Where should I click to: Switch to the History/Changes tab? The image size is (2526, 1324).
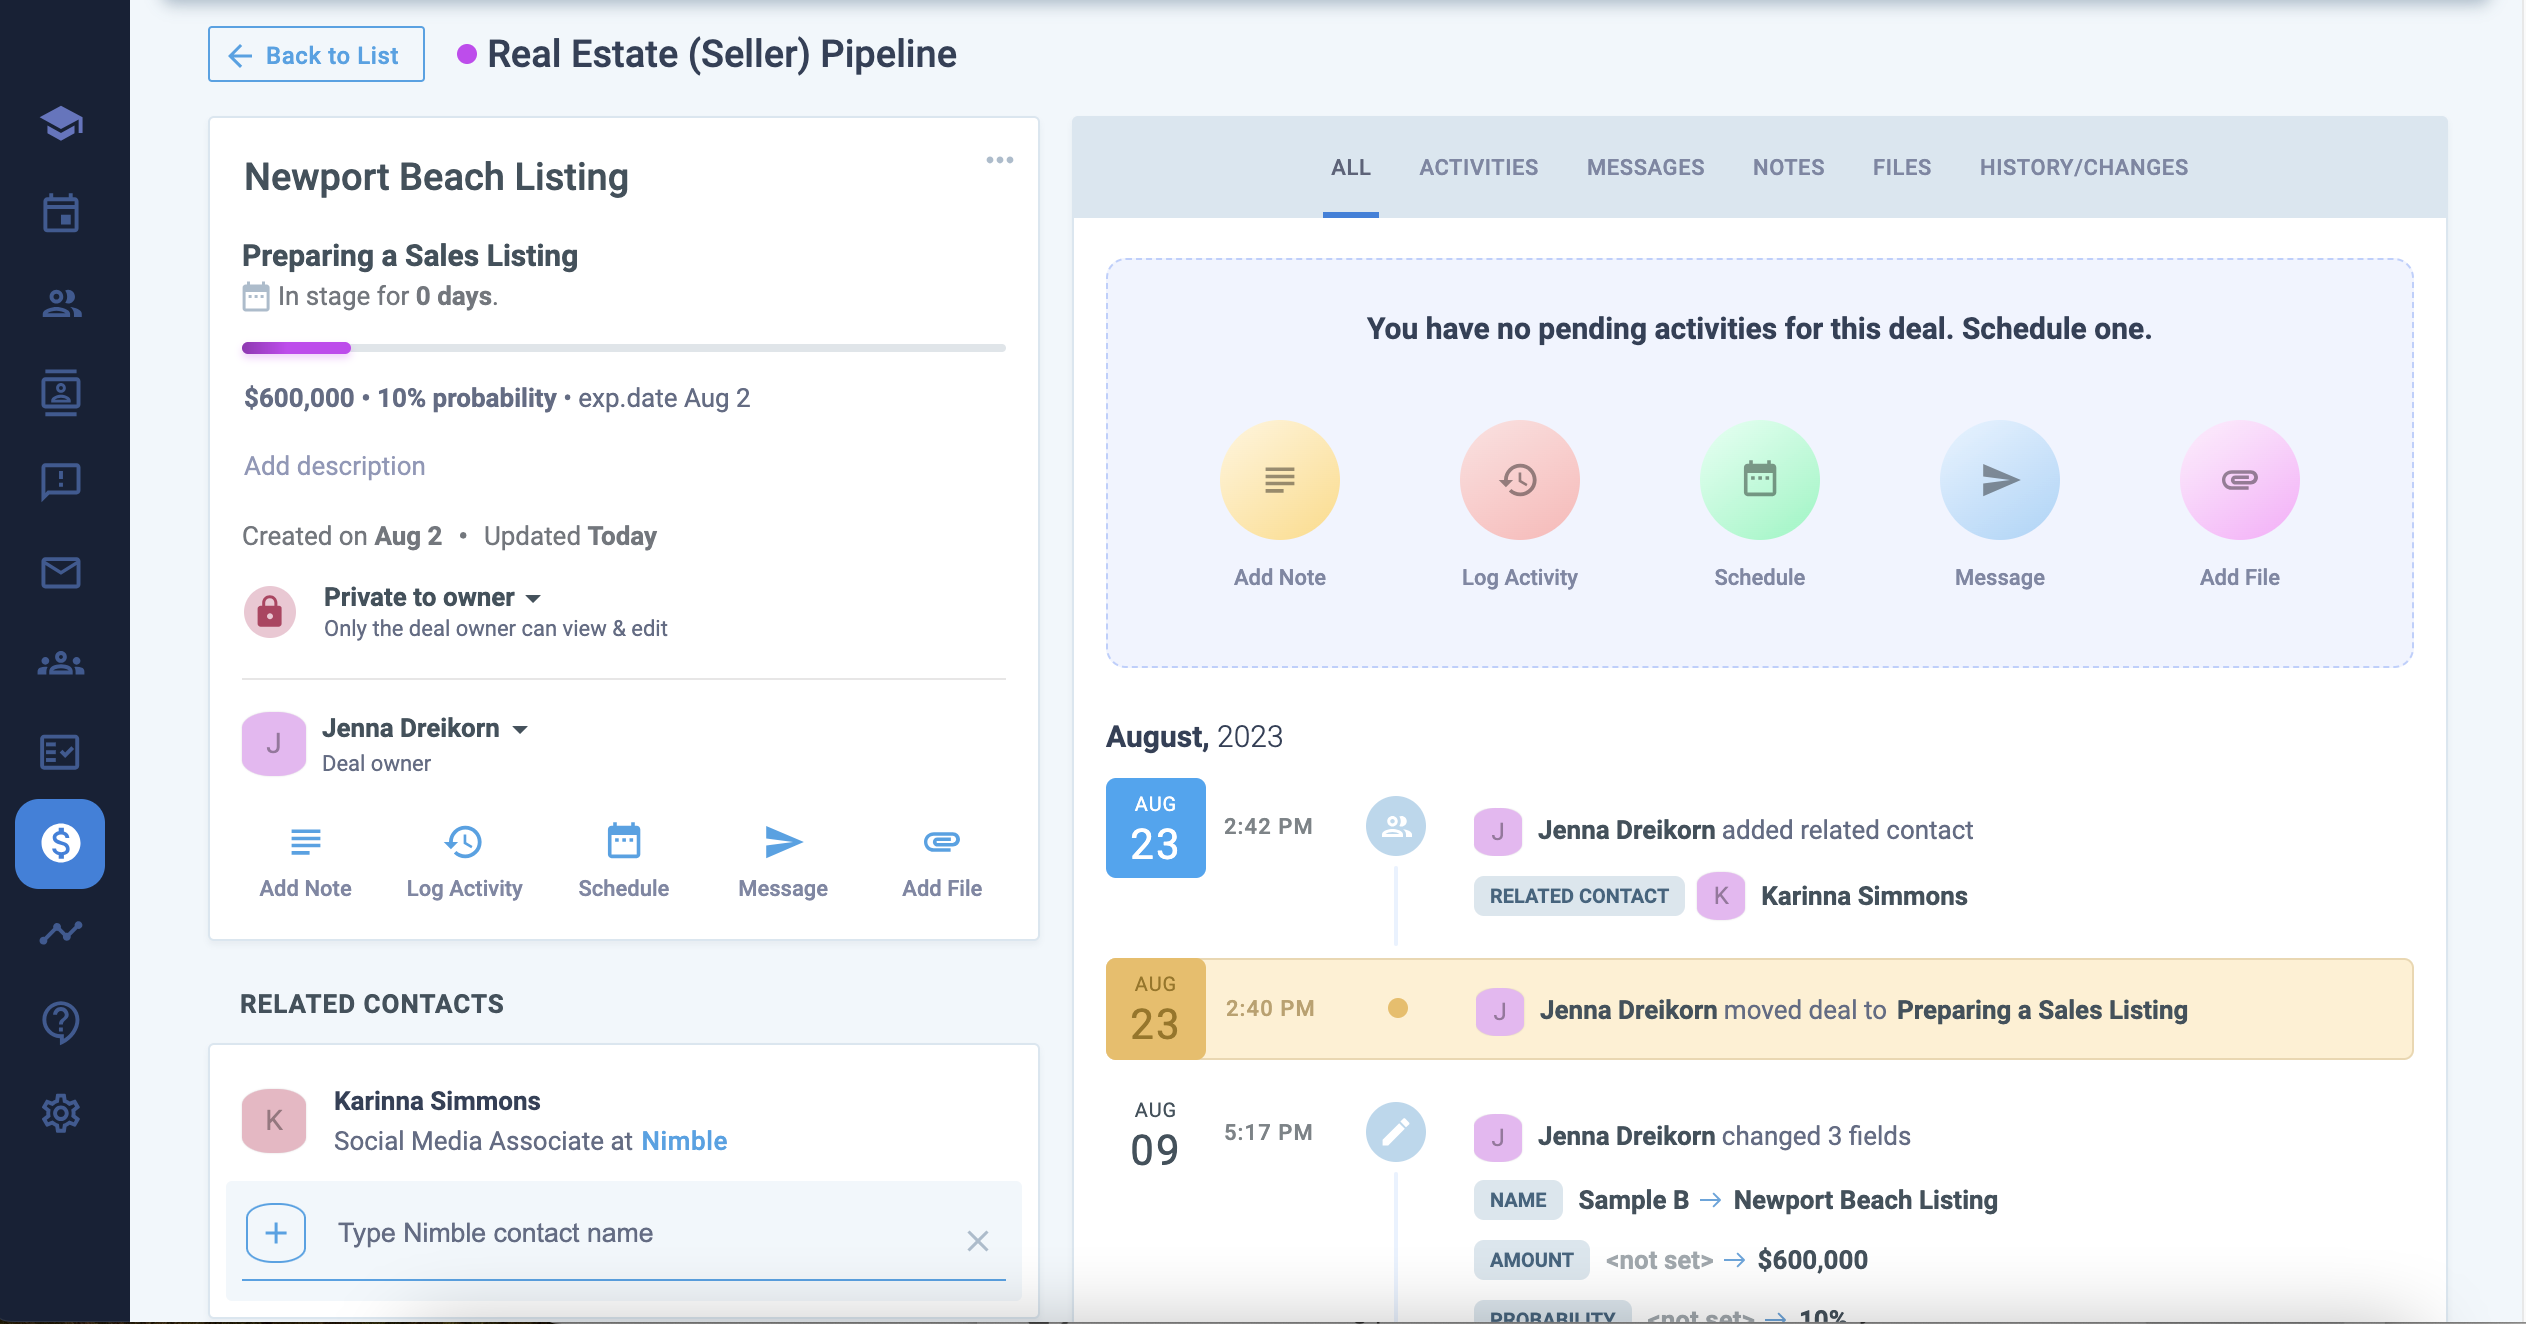point(2083,167)
